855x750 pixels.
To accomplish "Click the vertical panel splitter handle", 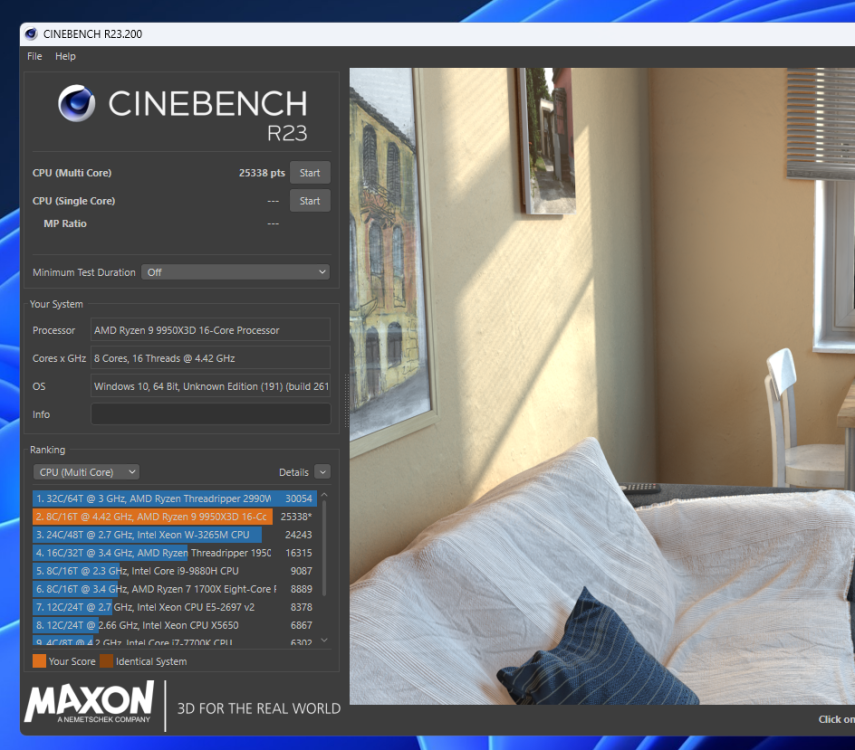I will click(x=346, y=401).
